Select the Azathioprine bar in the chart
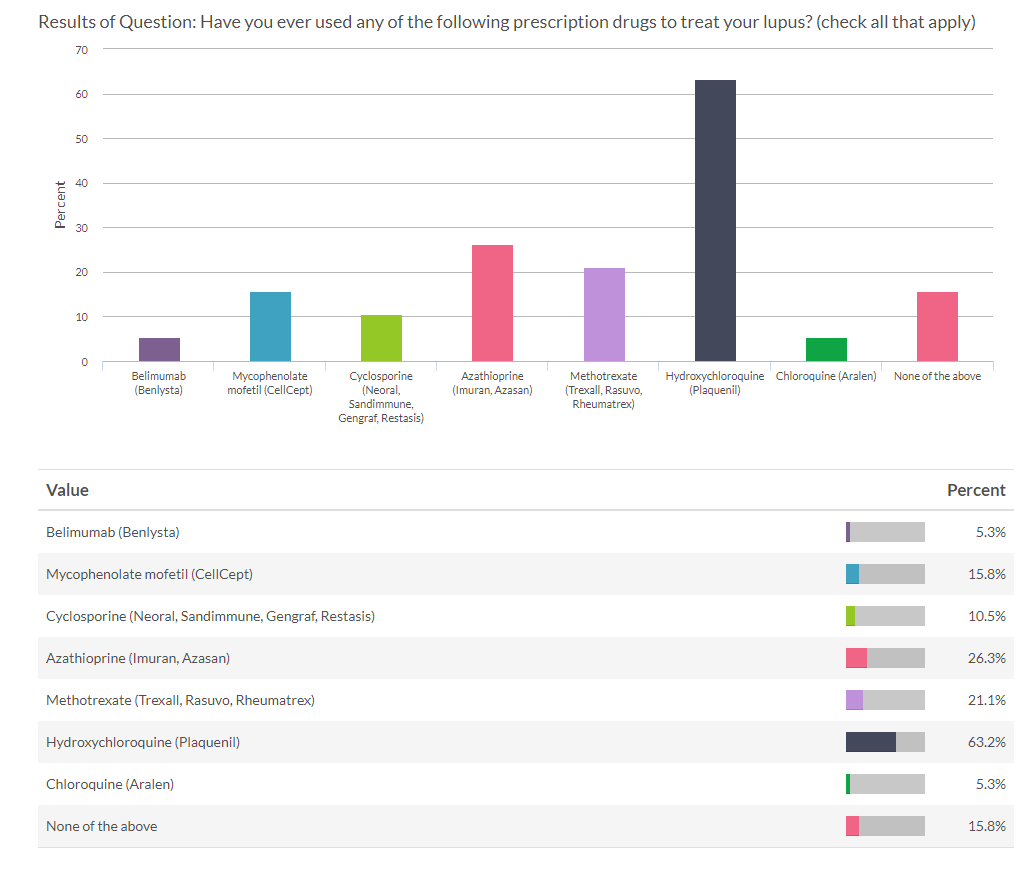 point(492,303)
